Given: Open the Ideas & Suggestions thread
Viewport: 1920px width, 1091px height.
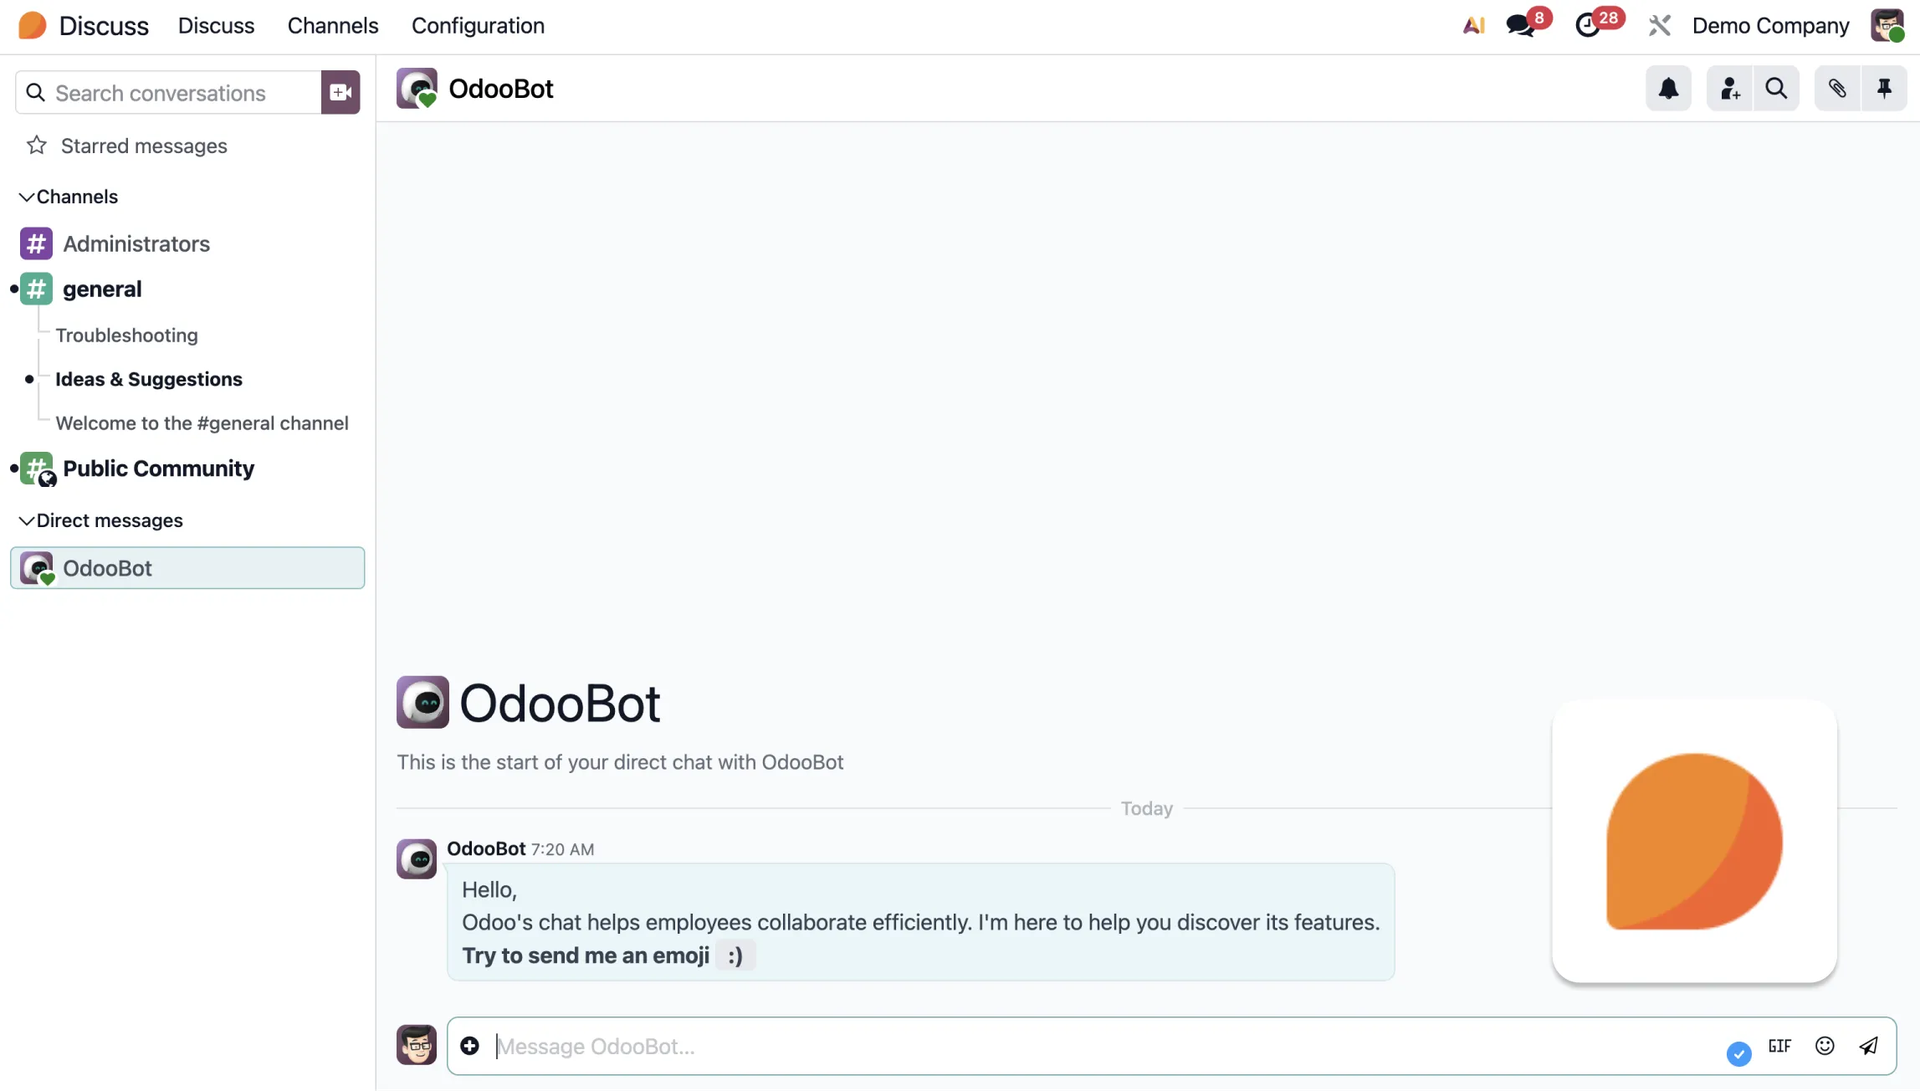Looking at the screenshot, I should pyautogui.click(x=149, y=379).
